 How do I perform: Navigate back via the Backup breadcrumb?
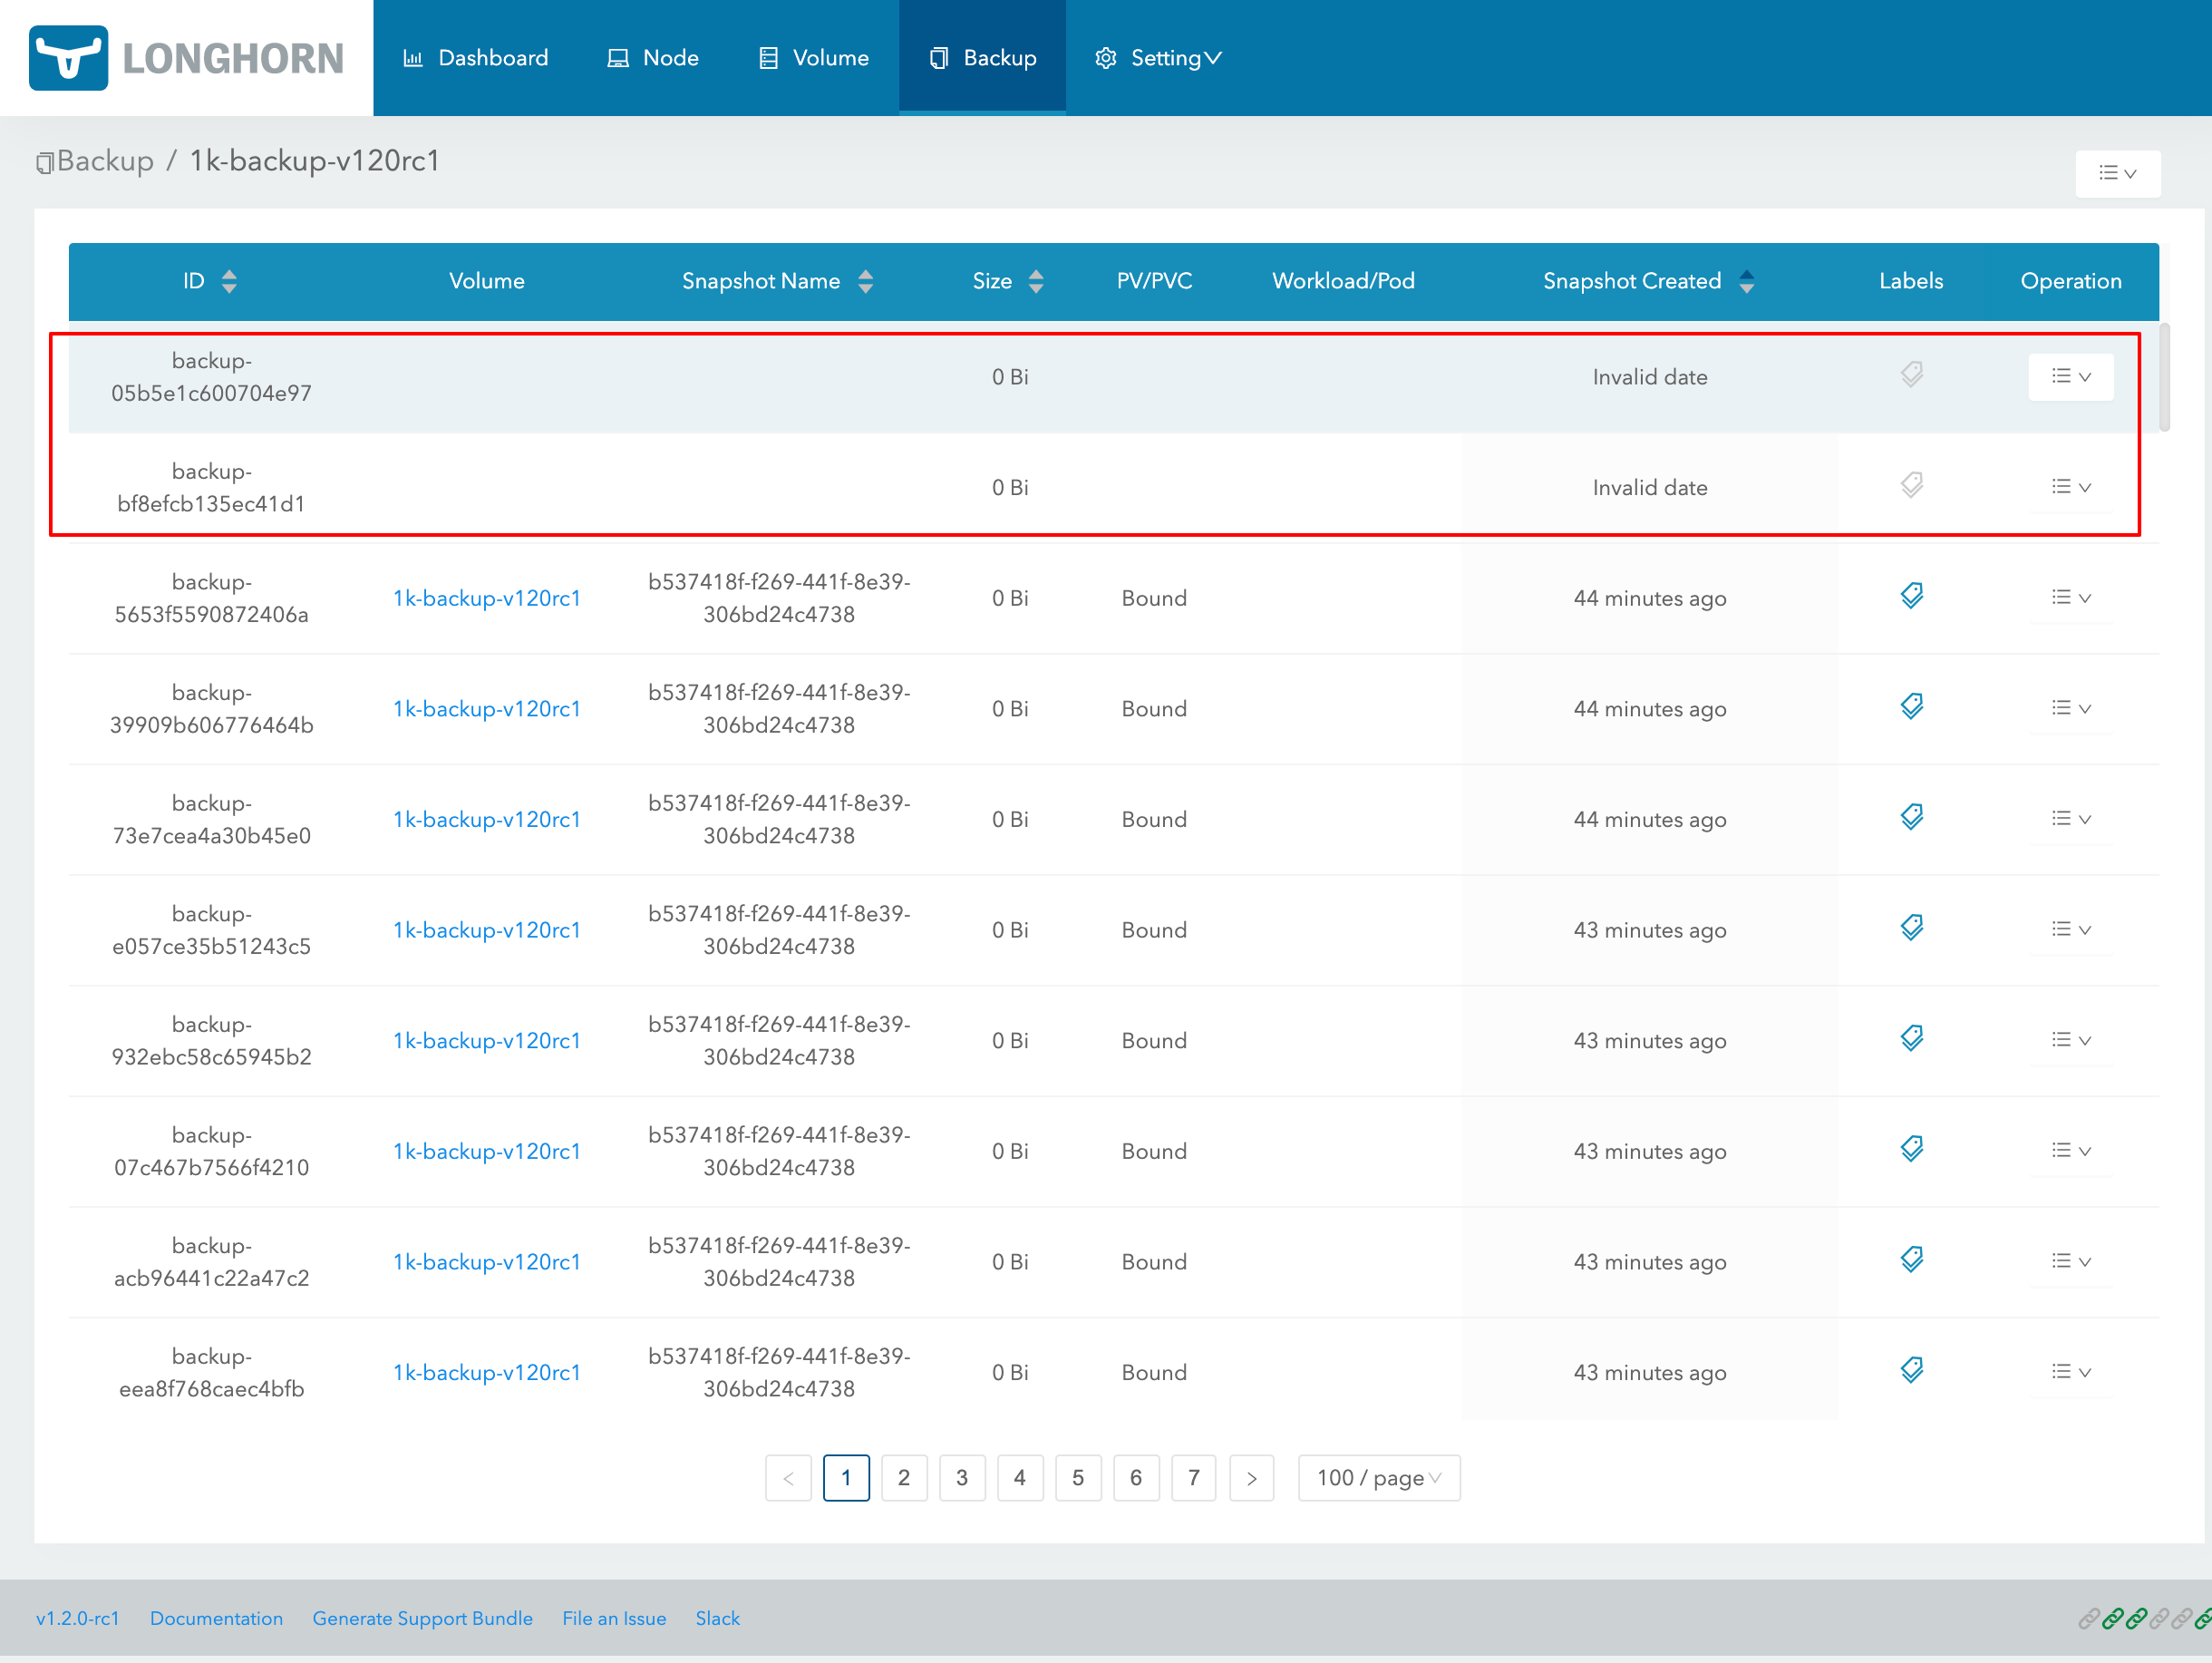click(104, 160)
